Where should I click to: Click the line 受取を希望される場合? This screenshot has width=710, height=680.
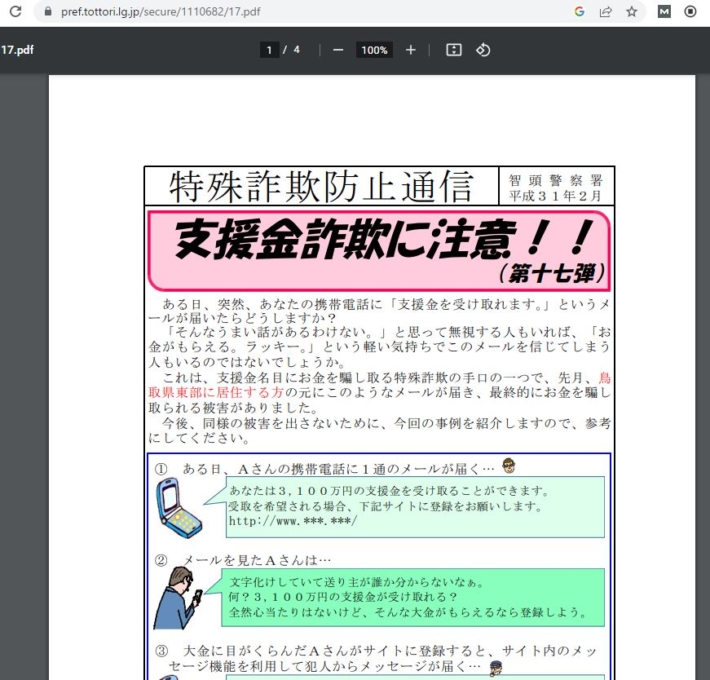385,506
